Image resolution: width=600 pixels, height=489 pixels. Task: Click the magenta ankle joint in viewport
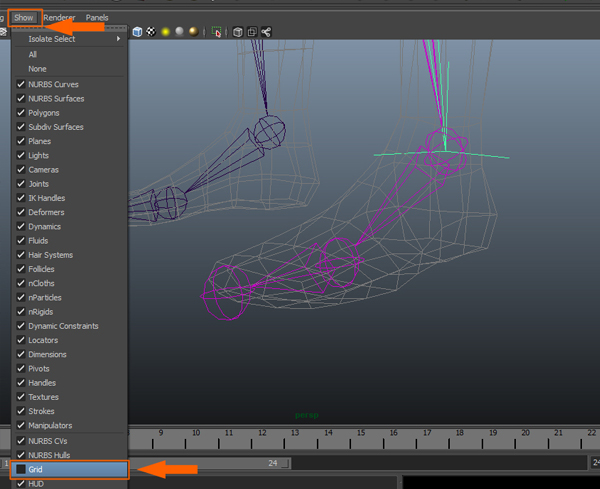[446, 150]
